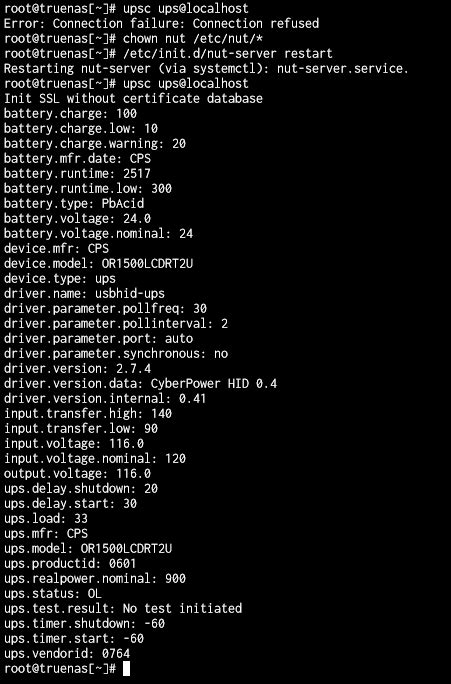Click the input.transfer.high: 140 line
Image resolution: width=451 pixels, height=684 pixels.
pos(88,414)
